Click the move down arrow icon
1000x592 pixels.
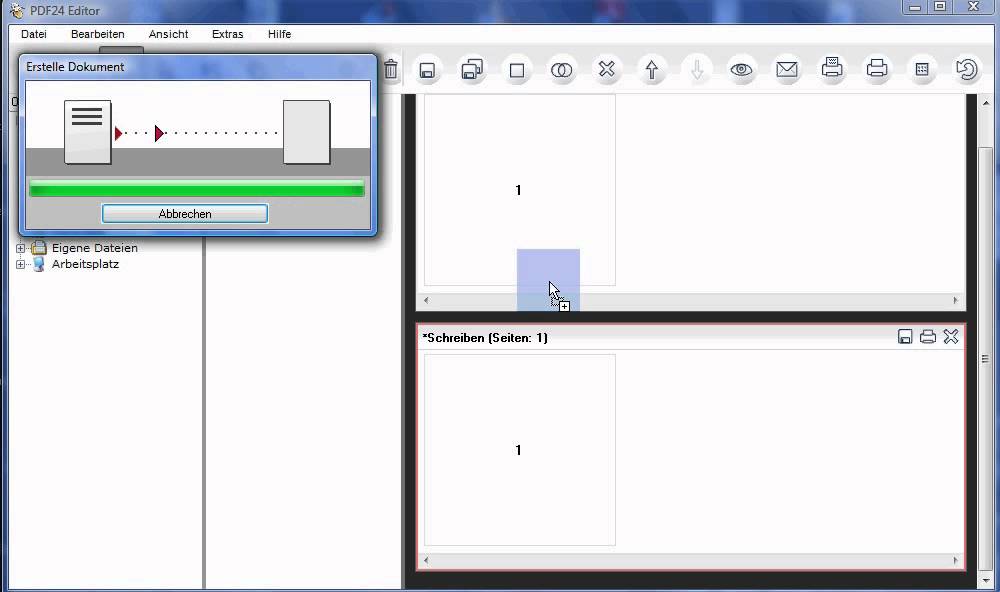coord(697,70)
